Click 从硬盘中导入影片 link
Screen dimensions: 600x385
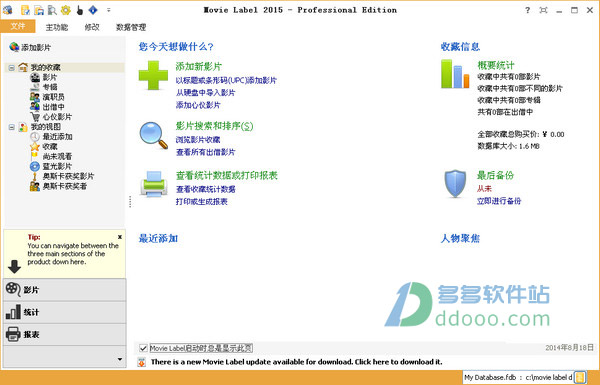pos(205,93)
